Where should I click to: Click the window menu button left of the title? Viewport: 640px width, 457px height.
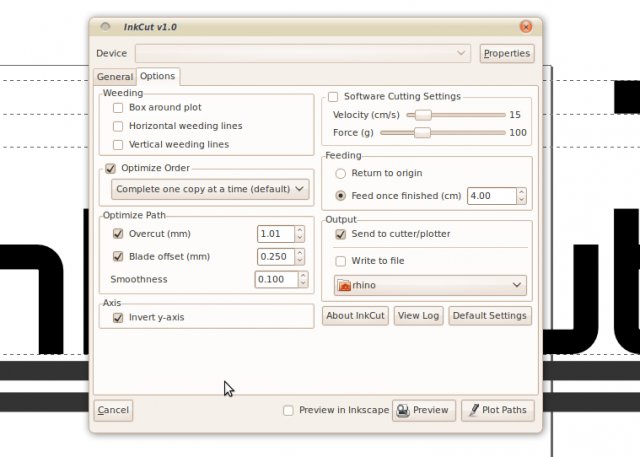click(x=105, y=27)
